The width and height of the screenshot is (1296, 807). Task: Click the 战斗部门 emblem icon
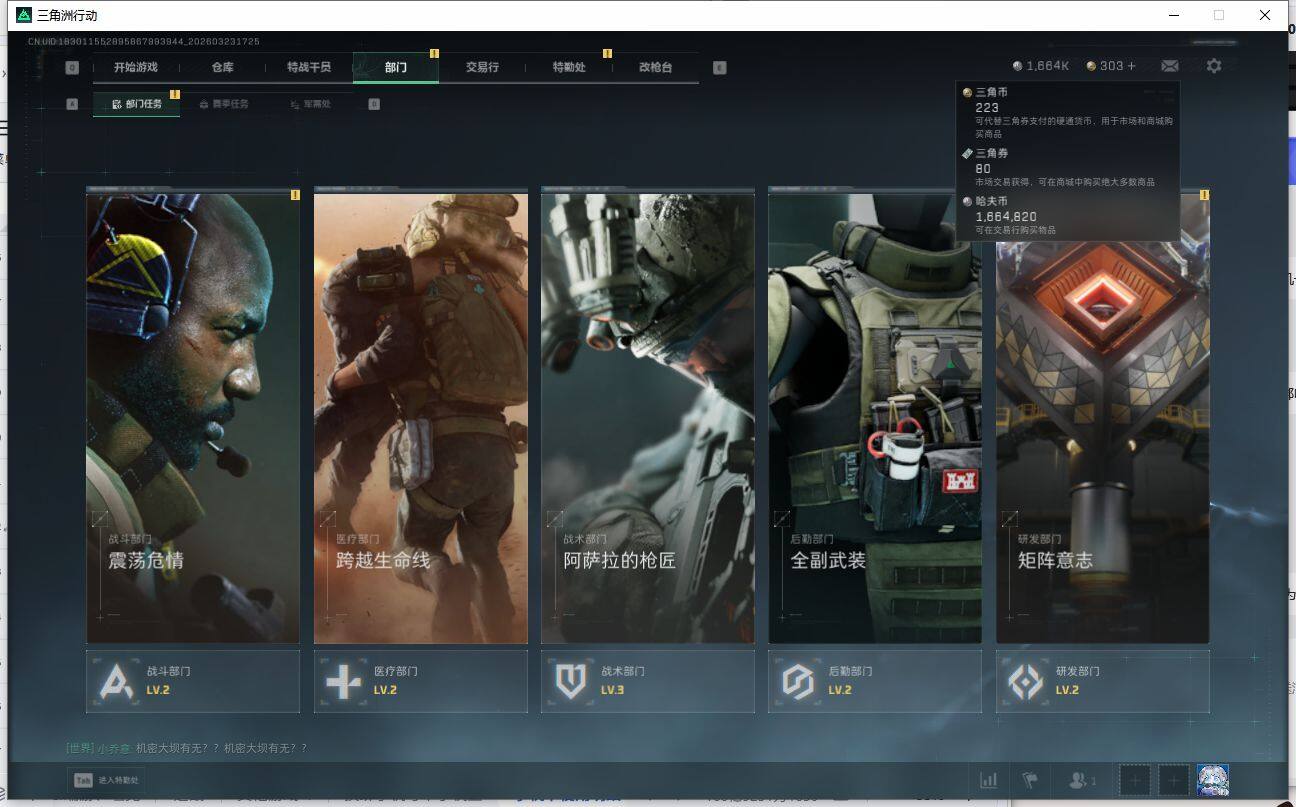click(117, 682)
